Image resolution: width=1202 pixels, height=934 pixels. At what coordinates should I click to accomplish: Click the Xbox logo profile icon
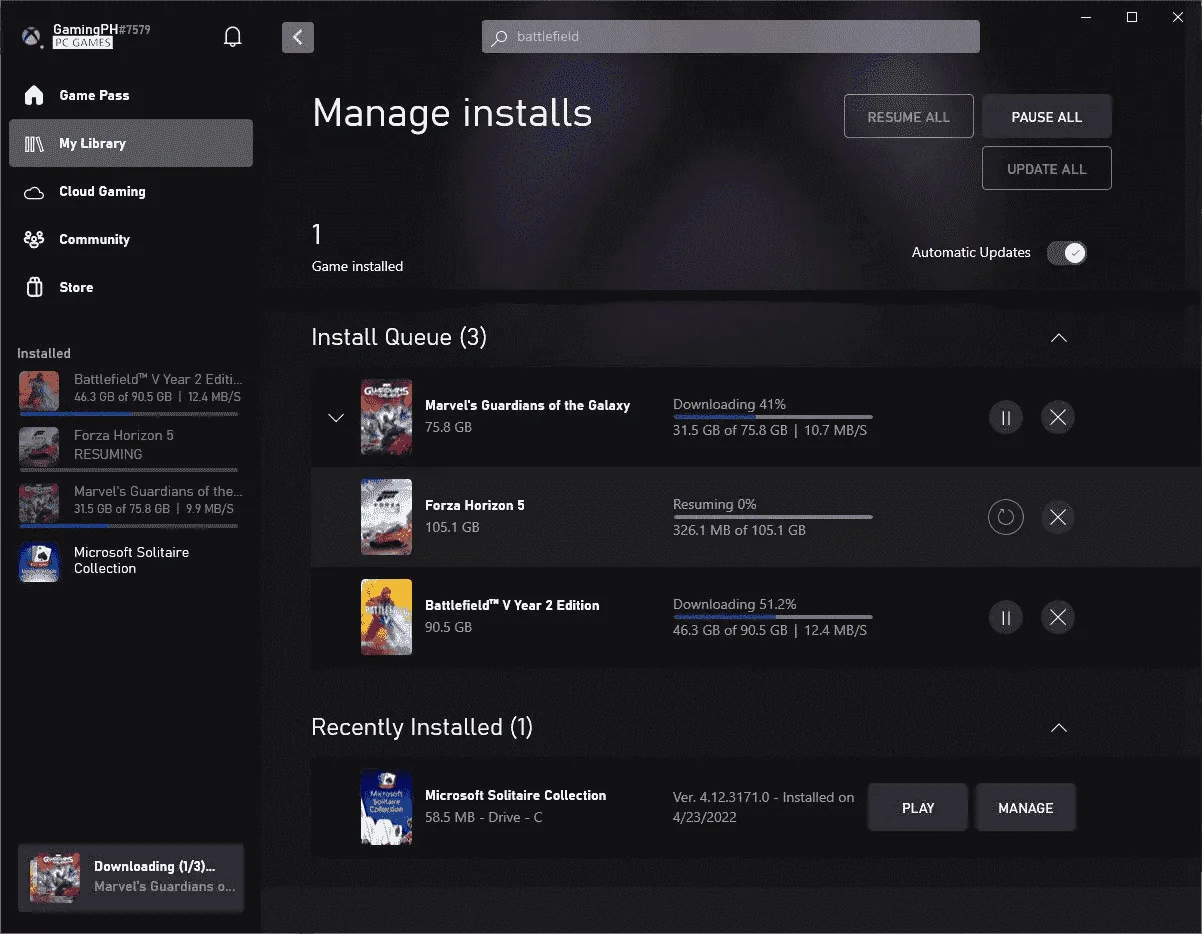(32, 37)
